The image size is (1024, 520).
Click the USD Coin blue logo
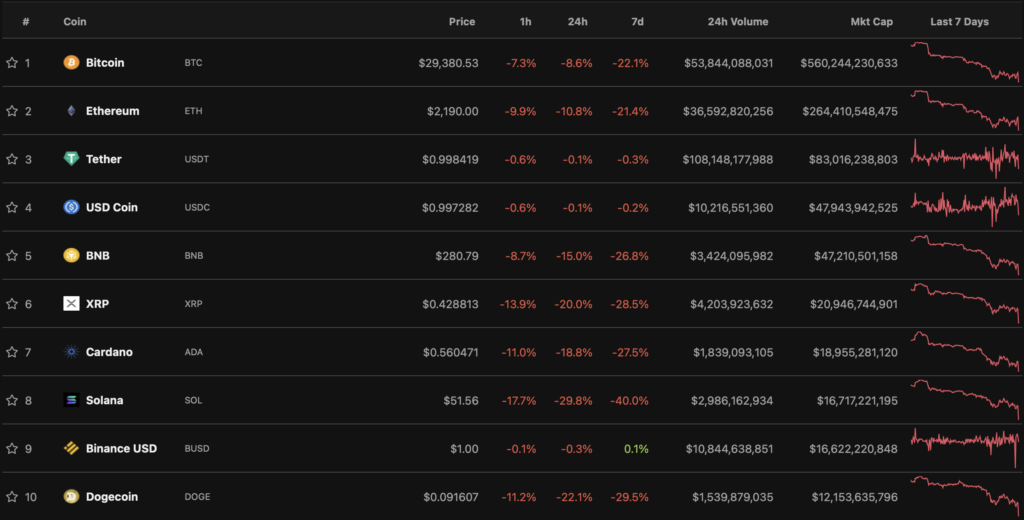coord(71,207)
